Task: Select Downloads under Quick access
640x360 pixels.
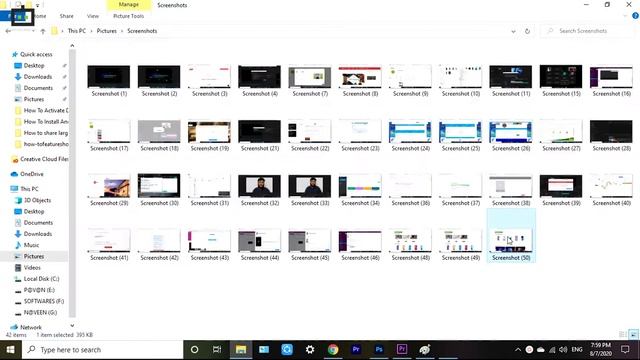Action: [x=38, y=77]
